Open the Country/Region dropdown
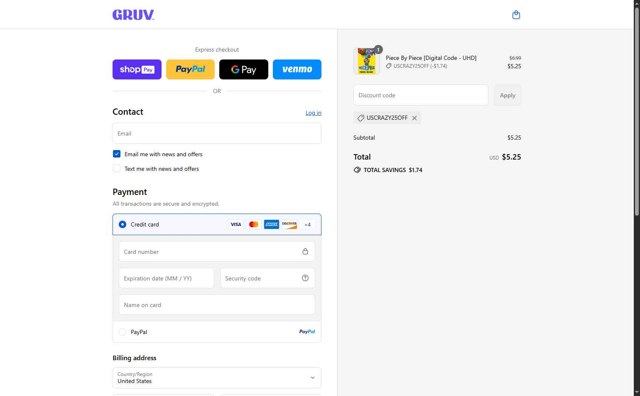The width and height of the screenshot is (640, 396). [217, 378]
